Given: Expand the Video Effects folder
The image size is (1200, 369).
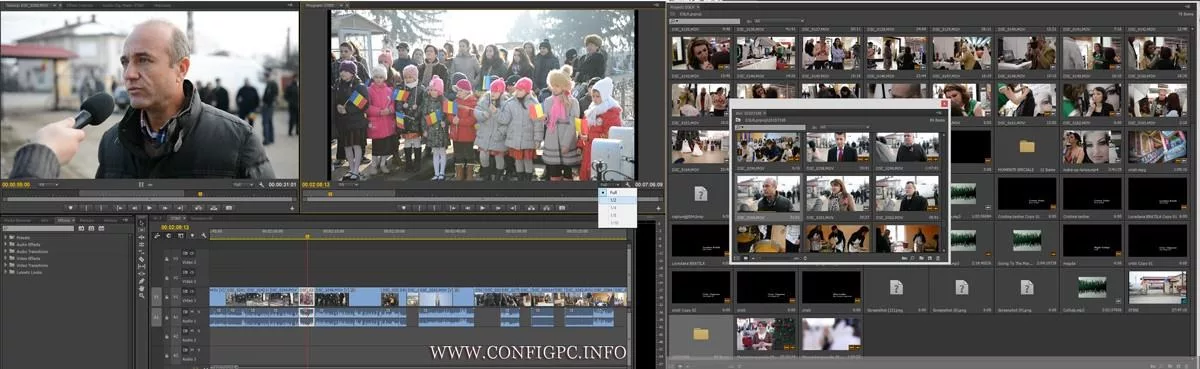Looking at the screenshot, I should pos(6,258).
